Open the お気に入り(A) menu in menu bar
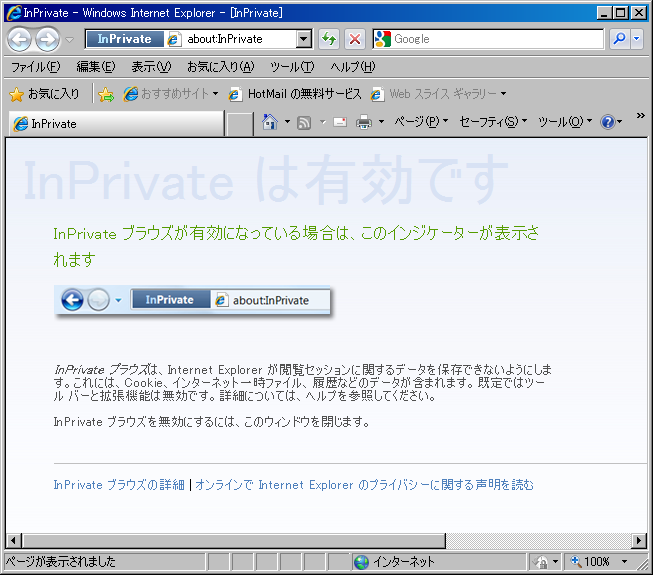The image size is (653, 575). [x=220, y=67]
